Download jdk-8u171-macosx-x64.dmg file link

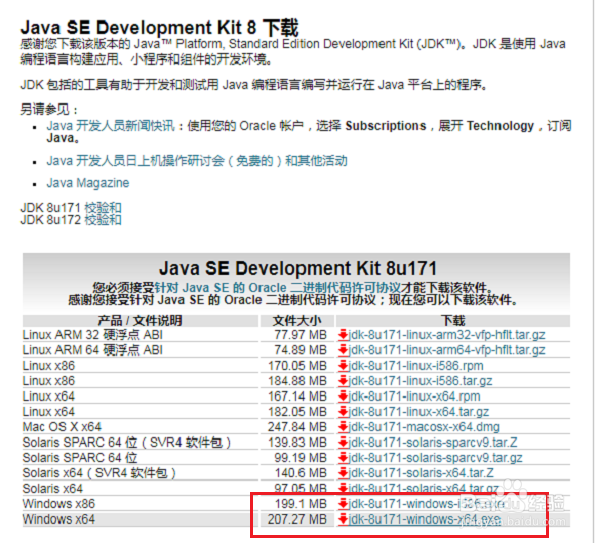424,427
